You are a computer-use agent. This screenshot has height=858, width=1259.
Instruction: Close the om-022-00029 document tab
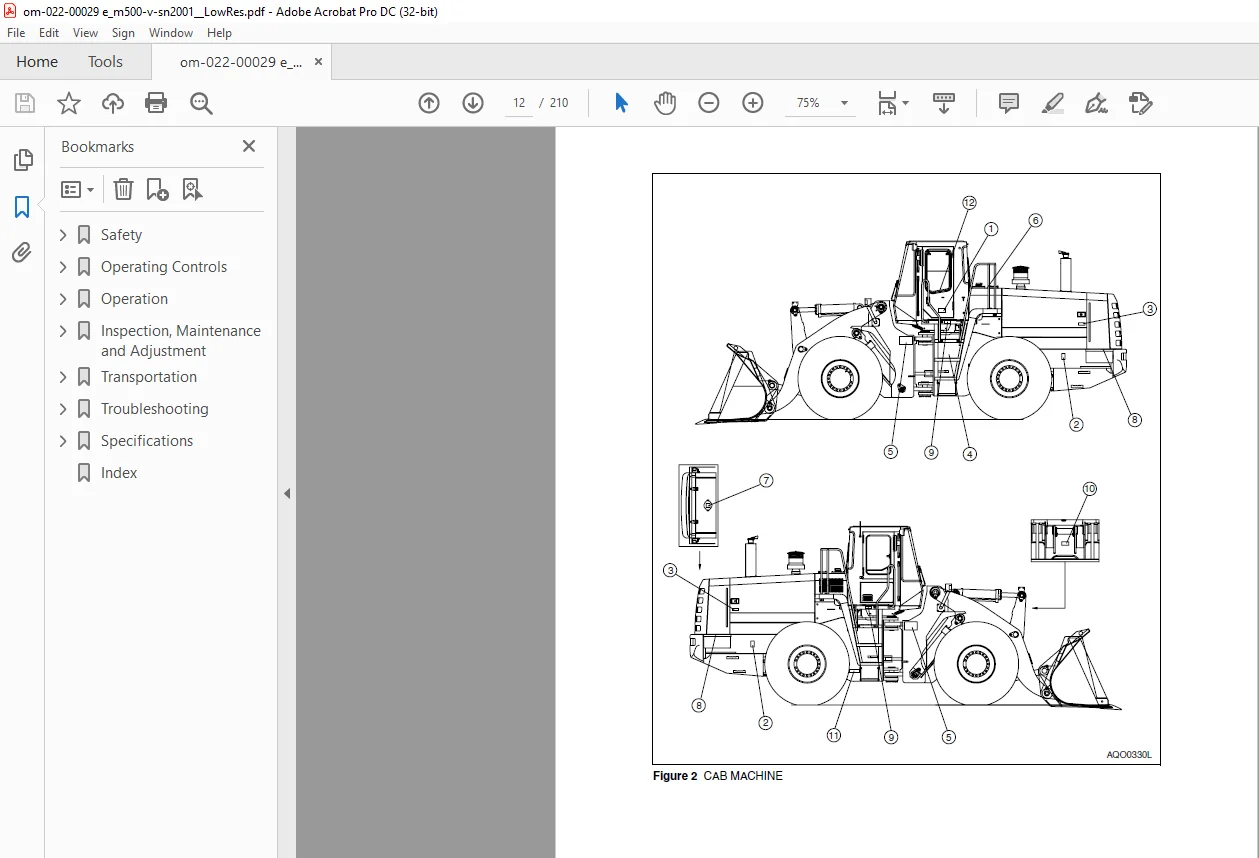[318, 62]
